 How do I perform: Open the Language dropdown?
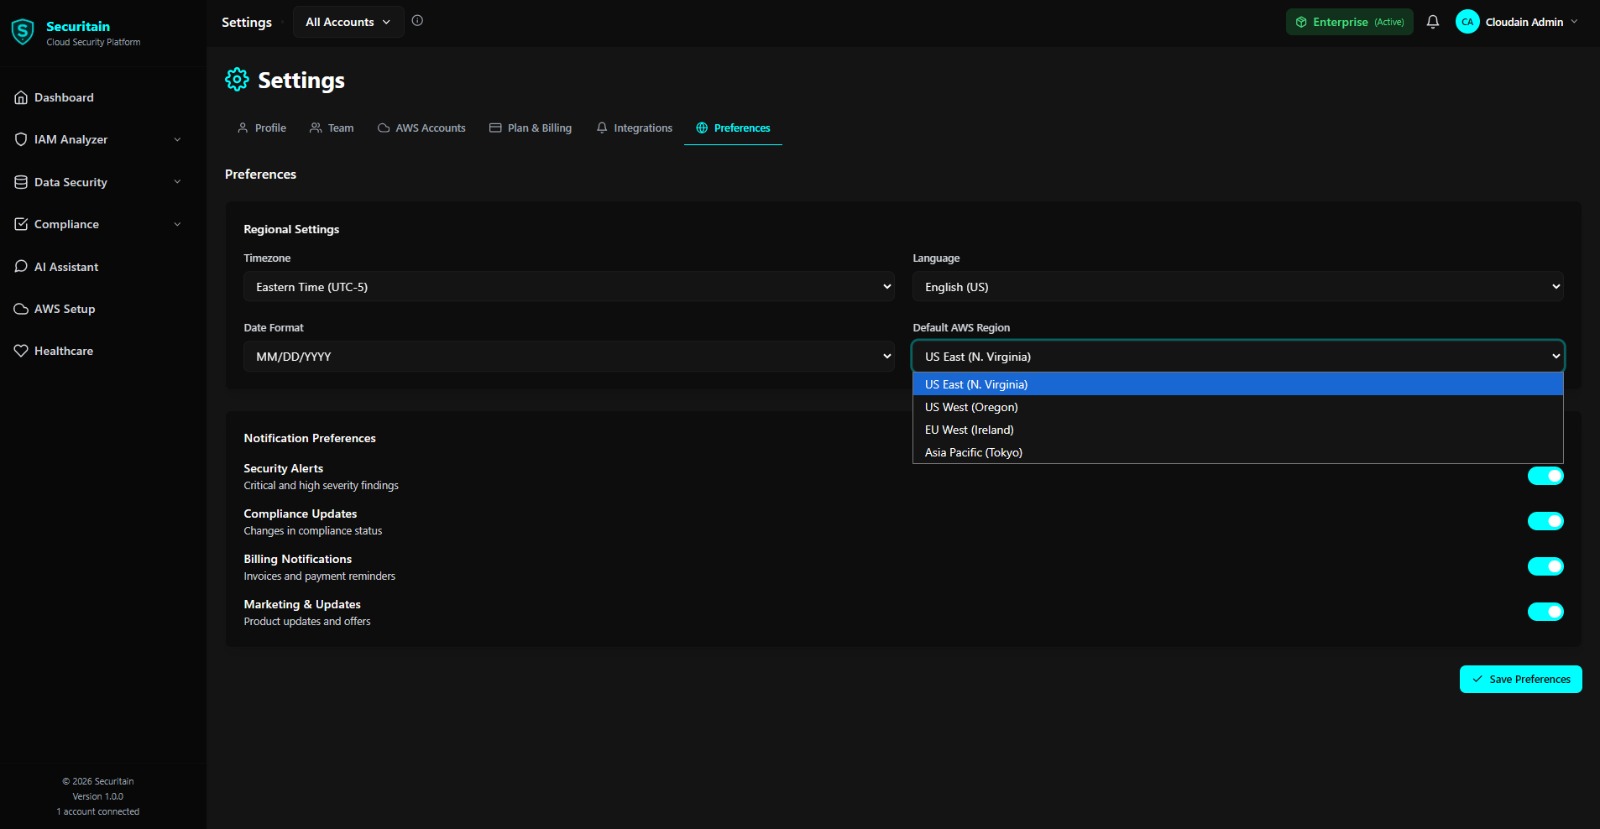[x=1238, y=287]
